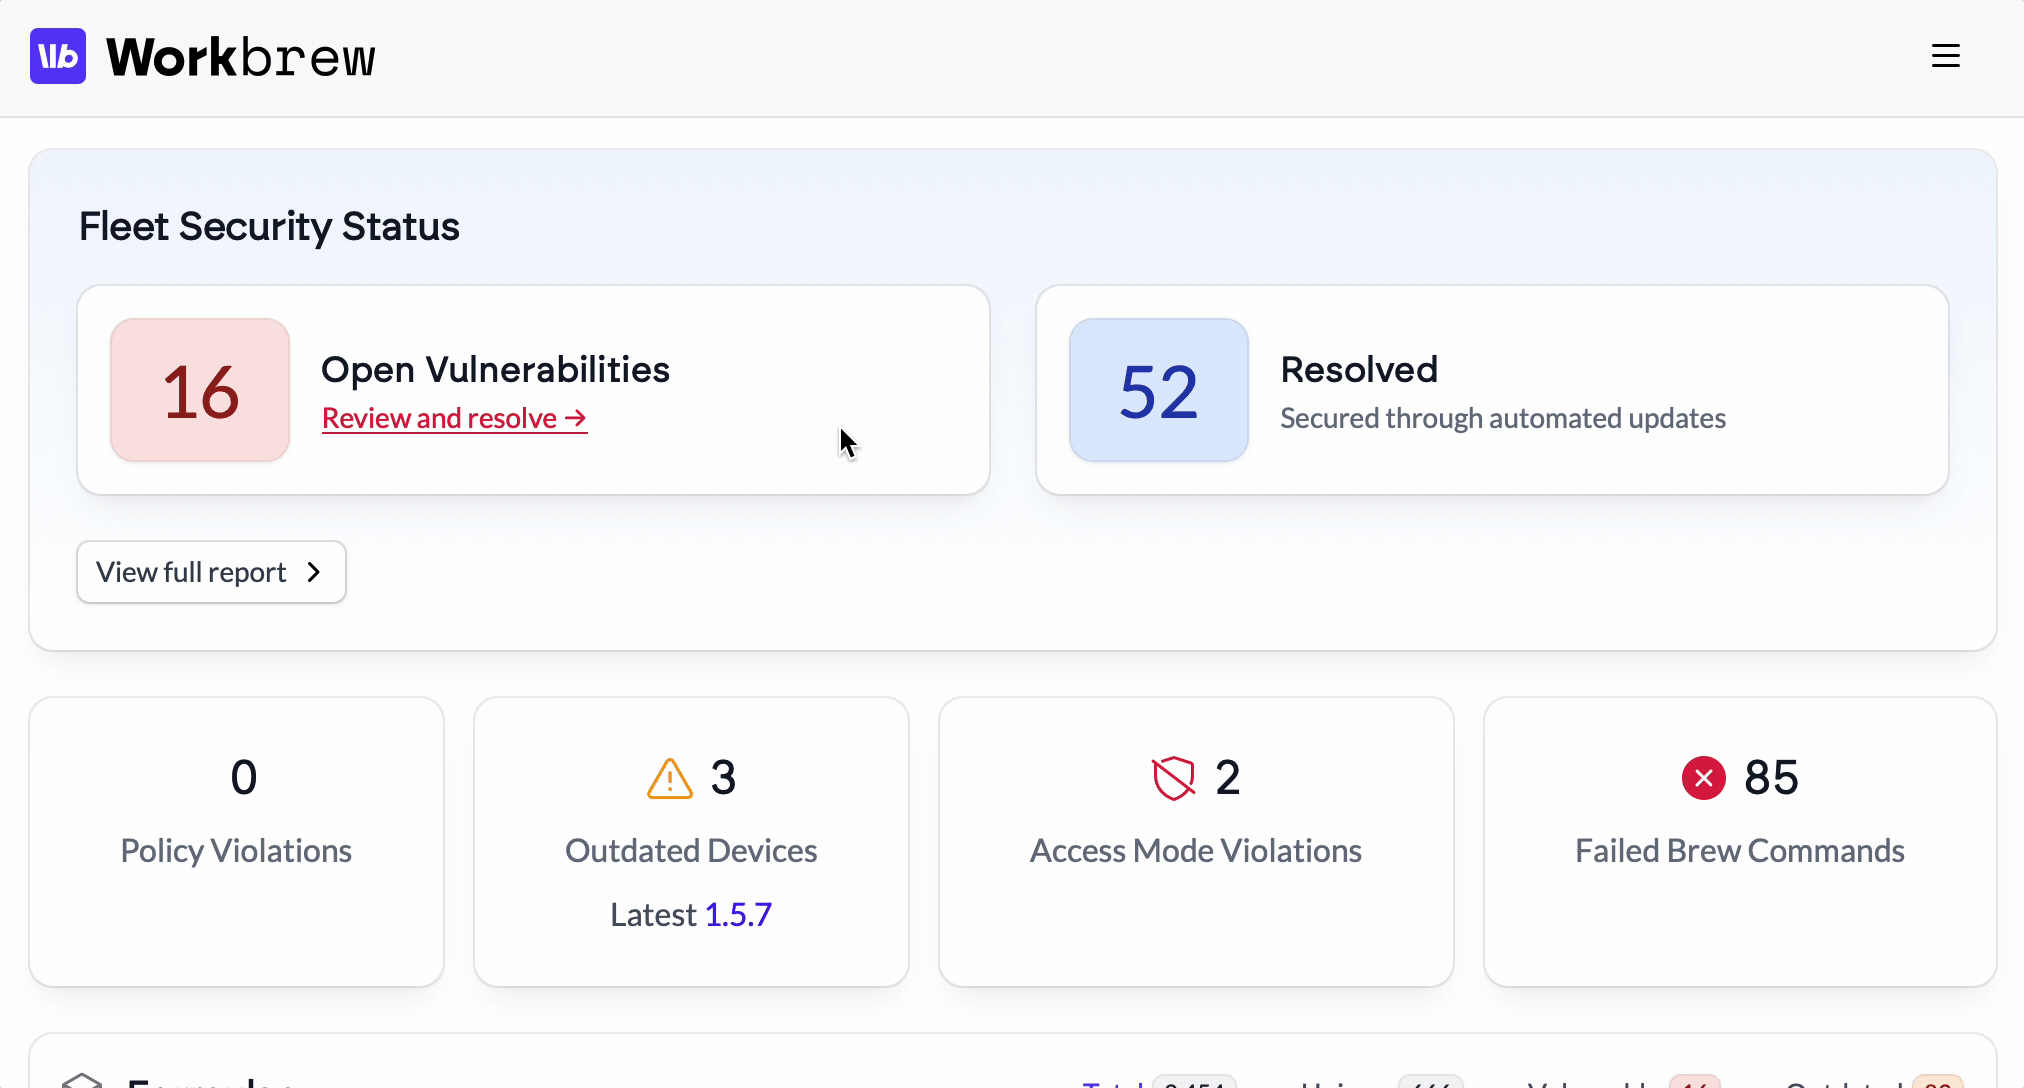Viewport: 2024px width, 1088px height.
Task: Click the Workbrew wordmark text
Action: pyautogui.click(x=240, y=57)
